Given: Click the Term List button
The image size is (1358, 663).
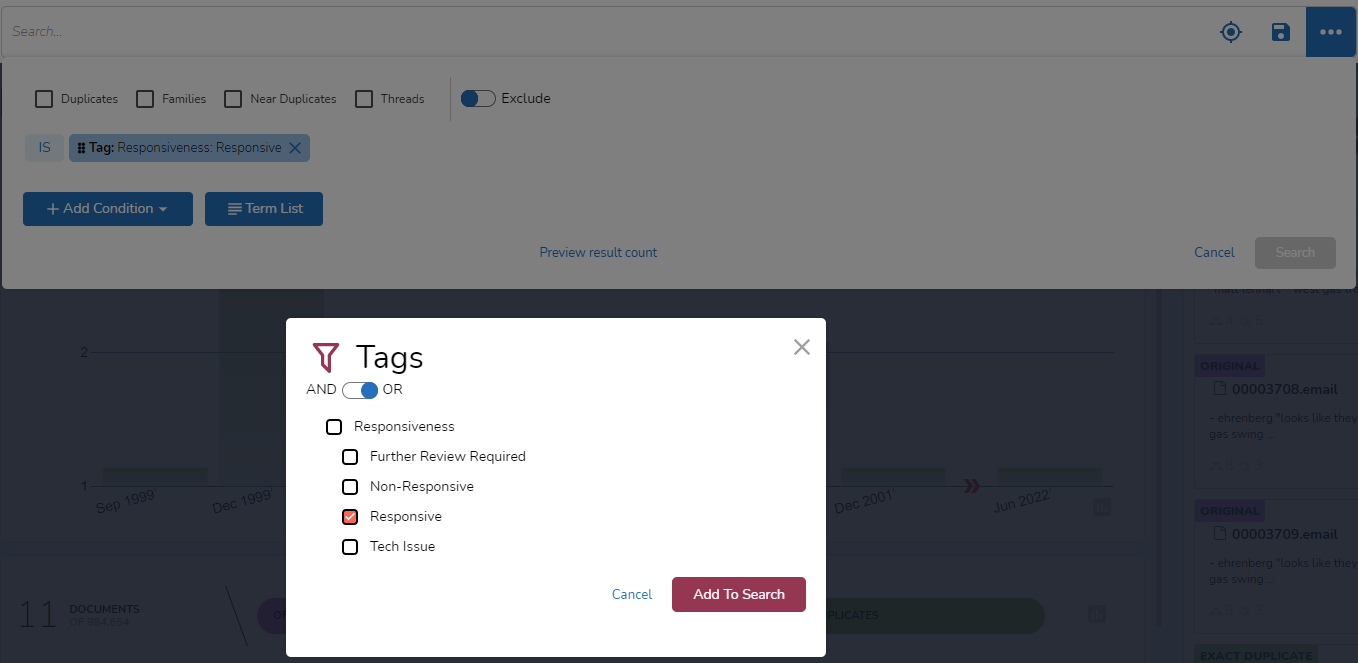Looking at the screenshot, I should [264, 209].
